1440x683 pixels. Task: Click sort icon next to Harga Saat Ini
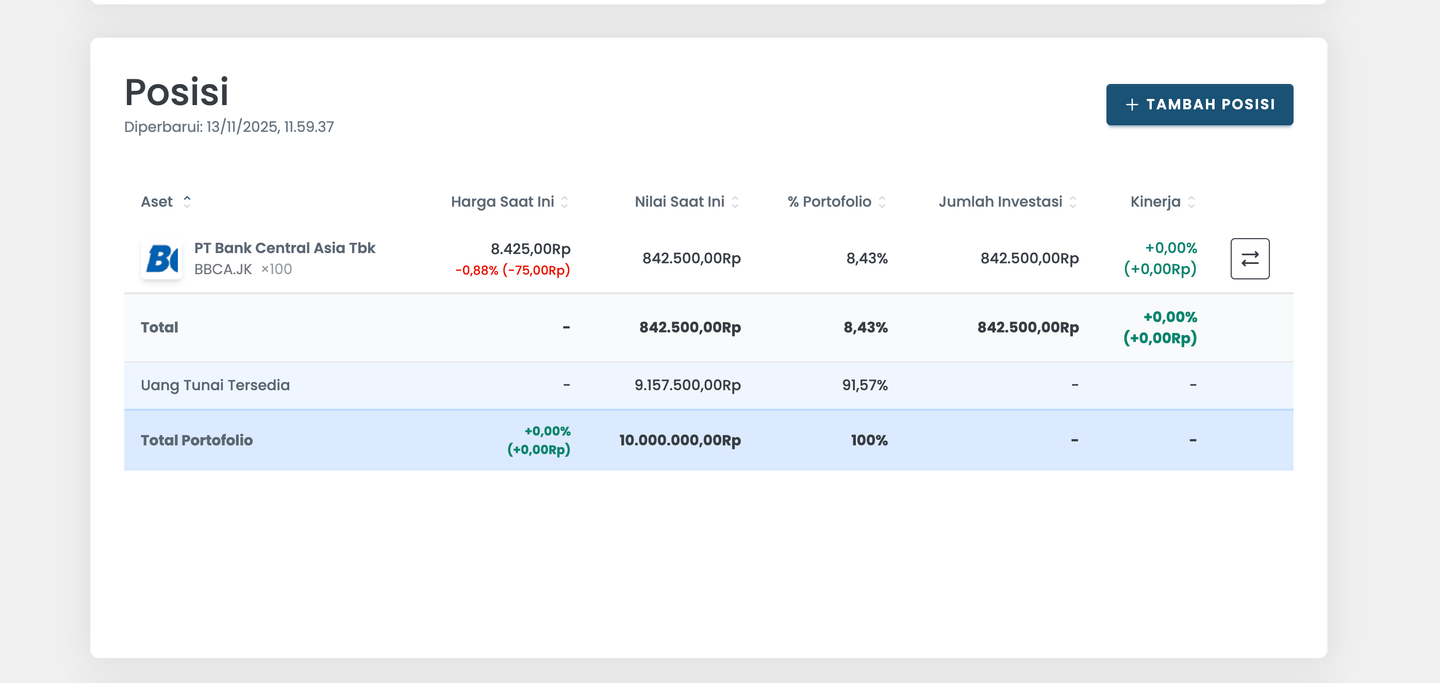point(565,202)
